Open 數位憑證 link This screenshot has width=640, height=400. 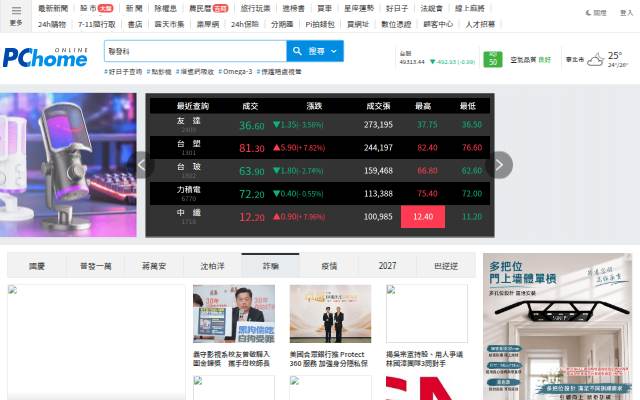coord(396,24)
